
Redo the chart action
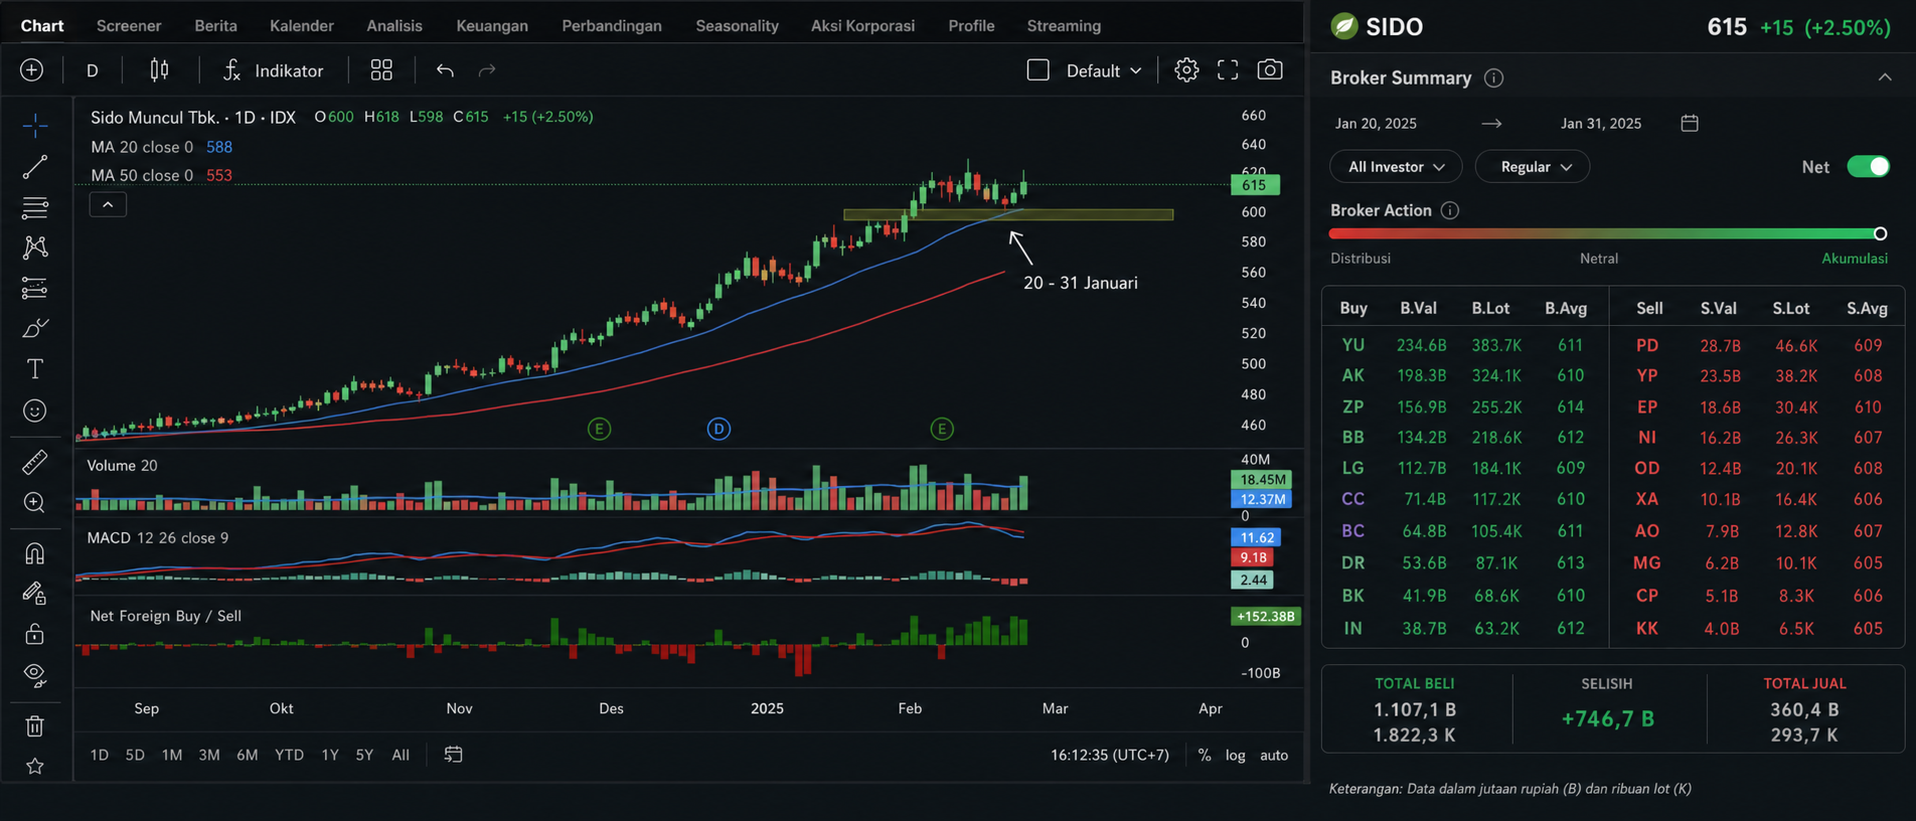point(487,70)
